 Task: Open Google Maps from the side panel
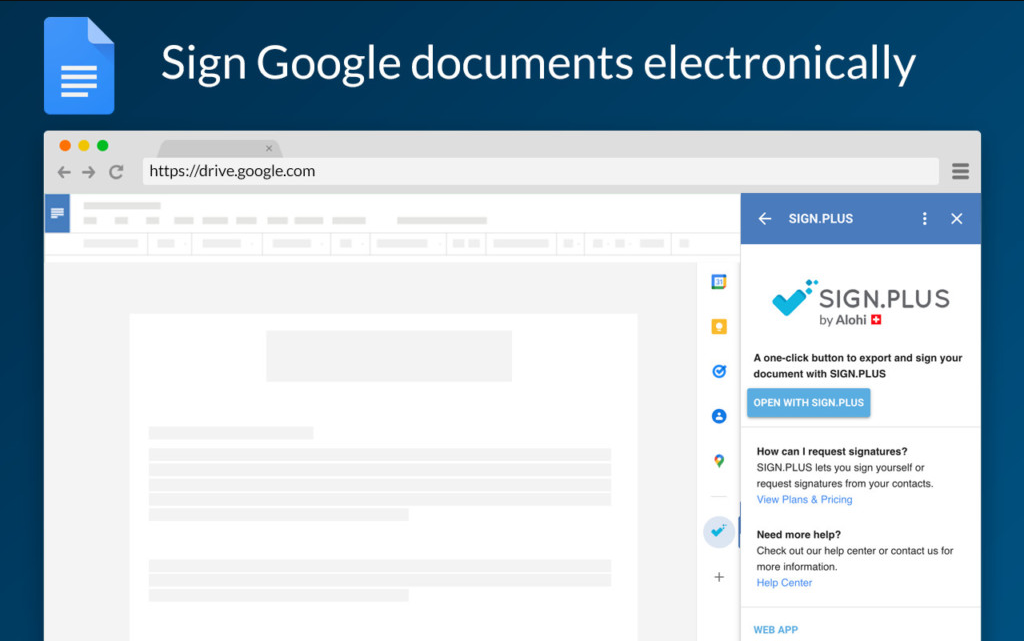(x=718, y=461)
